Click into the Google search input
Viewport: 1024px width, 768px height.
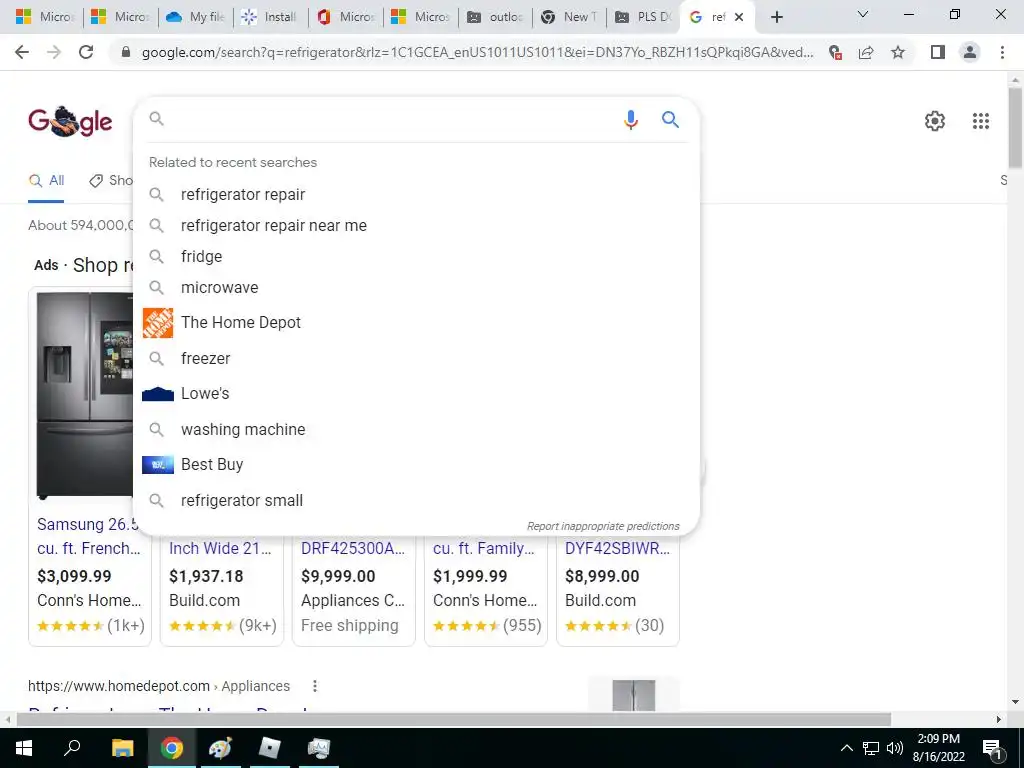click(392, 119)
